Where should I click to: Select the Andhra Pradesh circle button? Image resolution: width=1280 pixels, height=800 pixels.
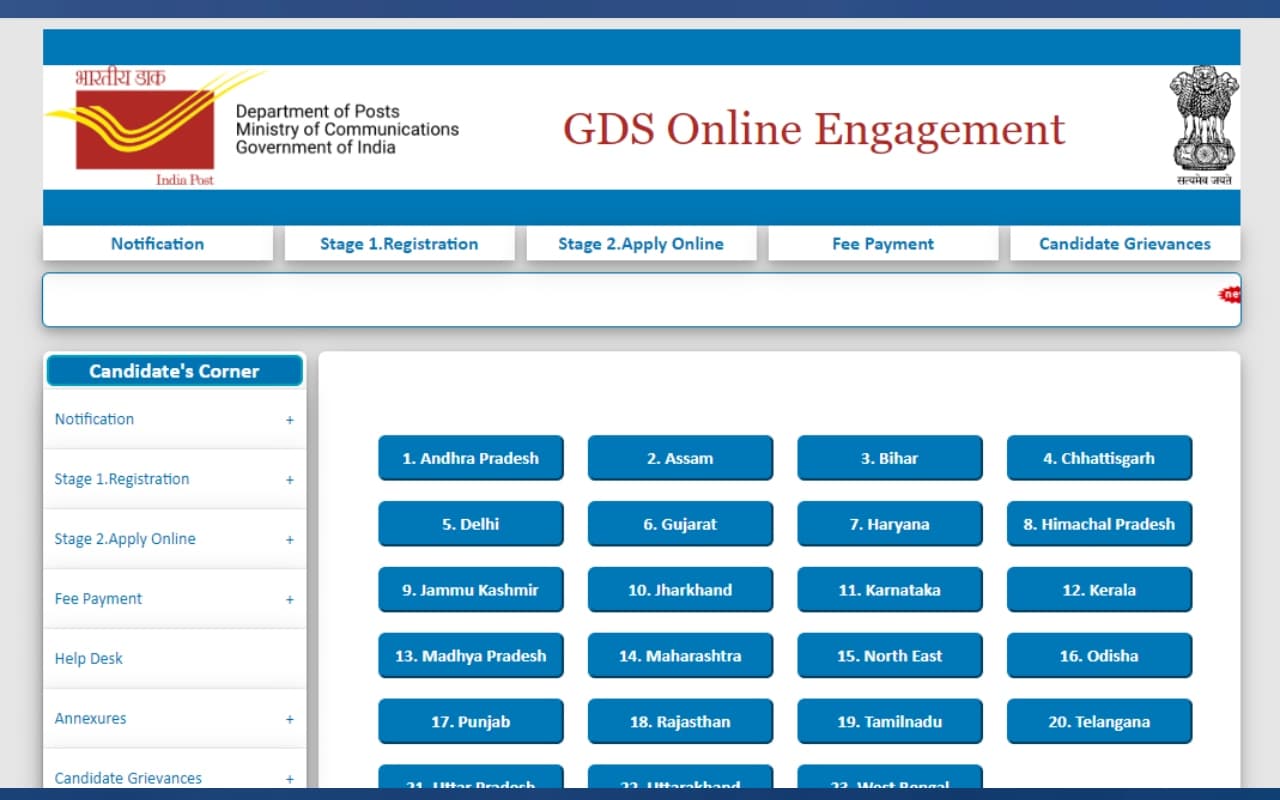pos(470,458)
